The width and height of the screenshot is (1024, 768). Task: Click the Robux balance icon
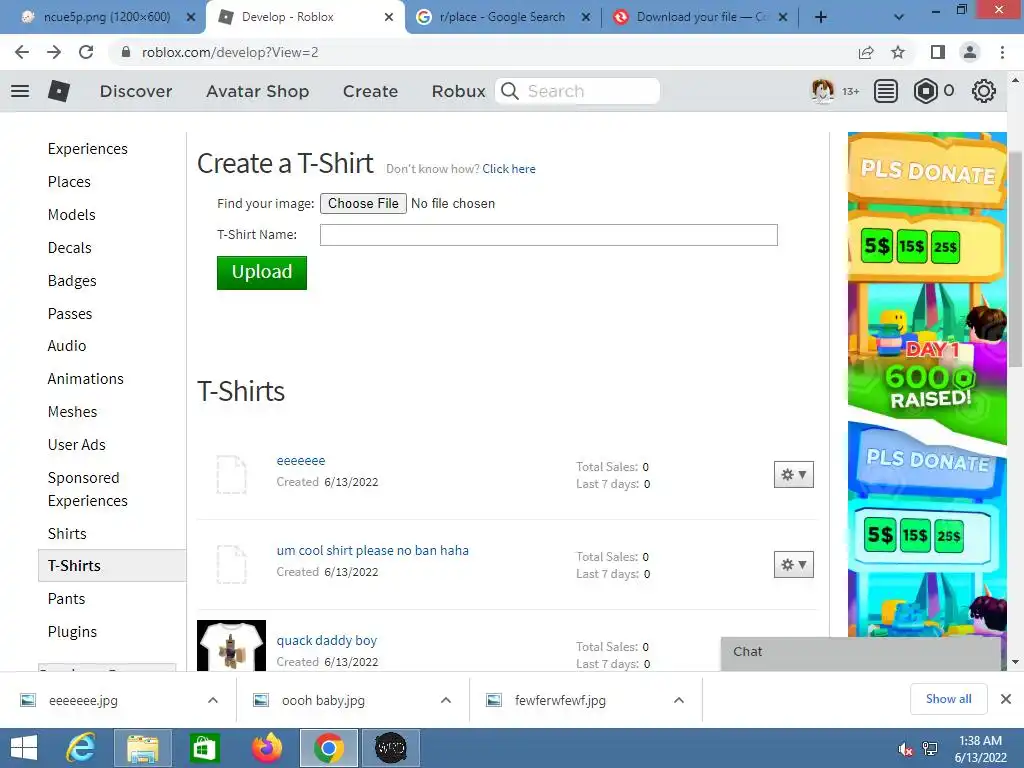pyautogui.click(x=925, y=91)
